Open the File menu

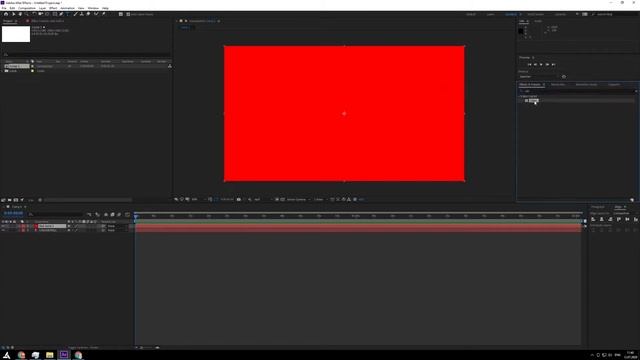(x=4, y=8)
